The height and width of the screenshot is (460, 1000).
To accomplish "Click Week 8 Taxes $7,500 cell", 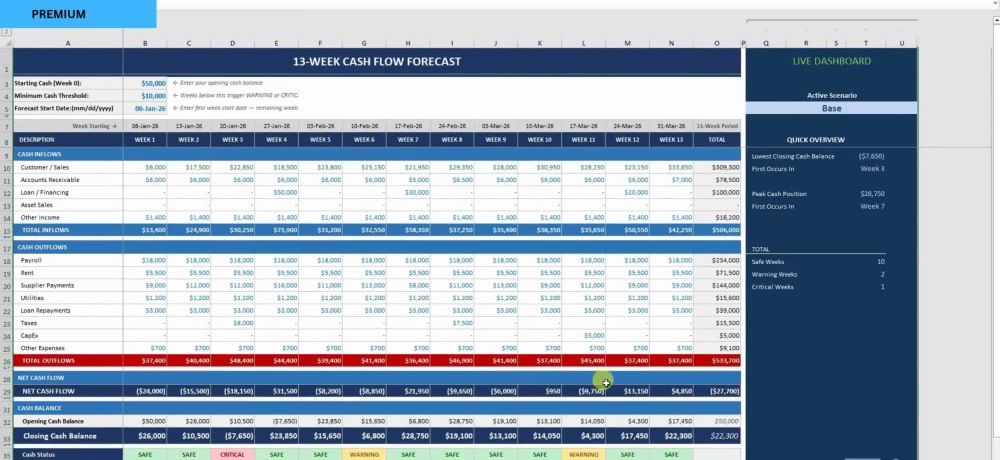I will (x=452, y=323).
